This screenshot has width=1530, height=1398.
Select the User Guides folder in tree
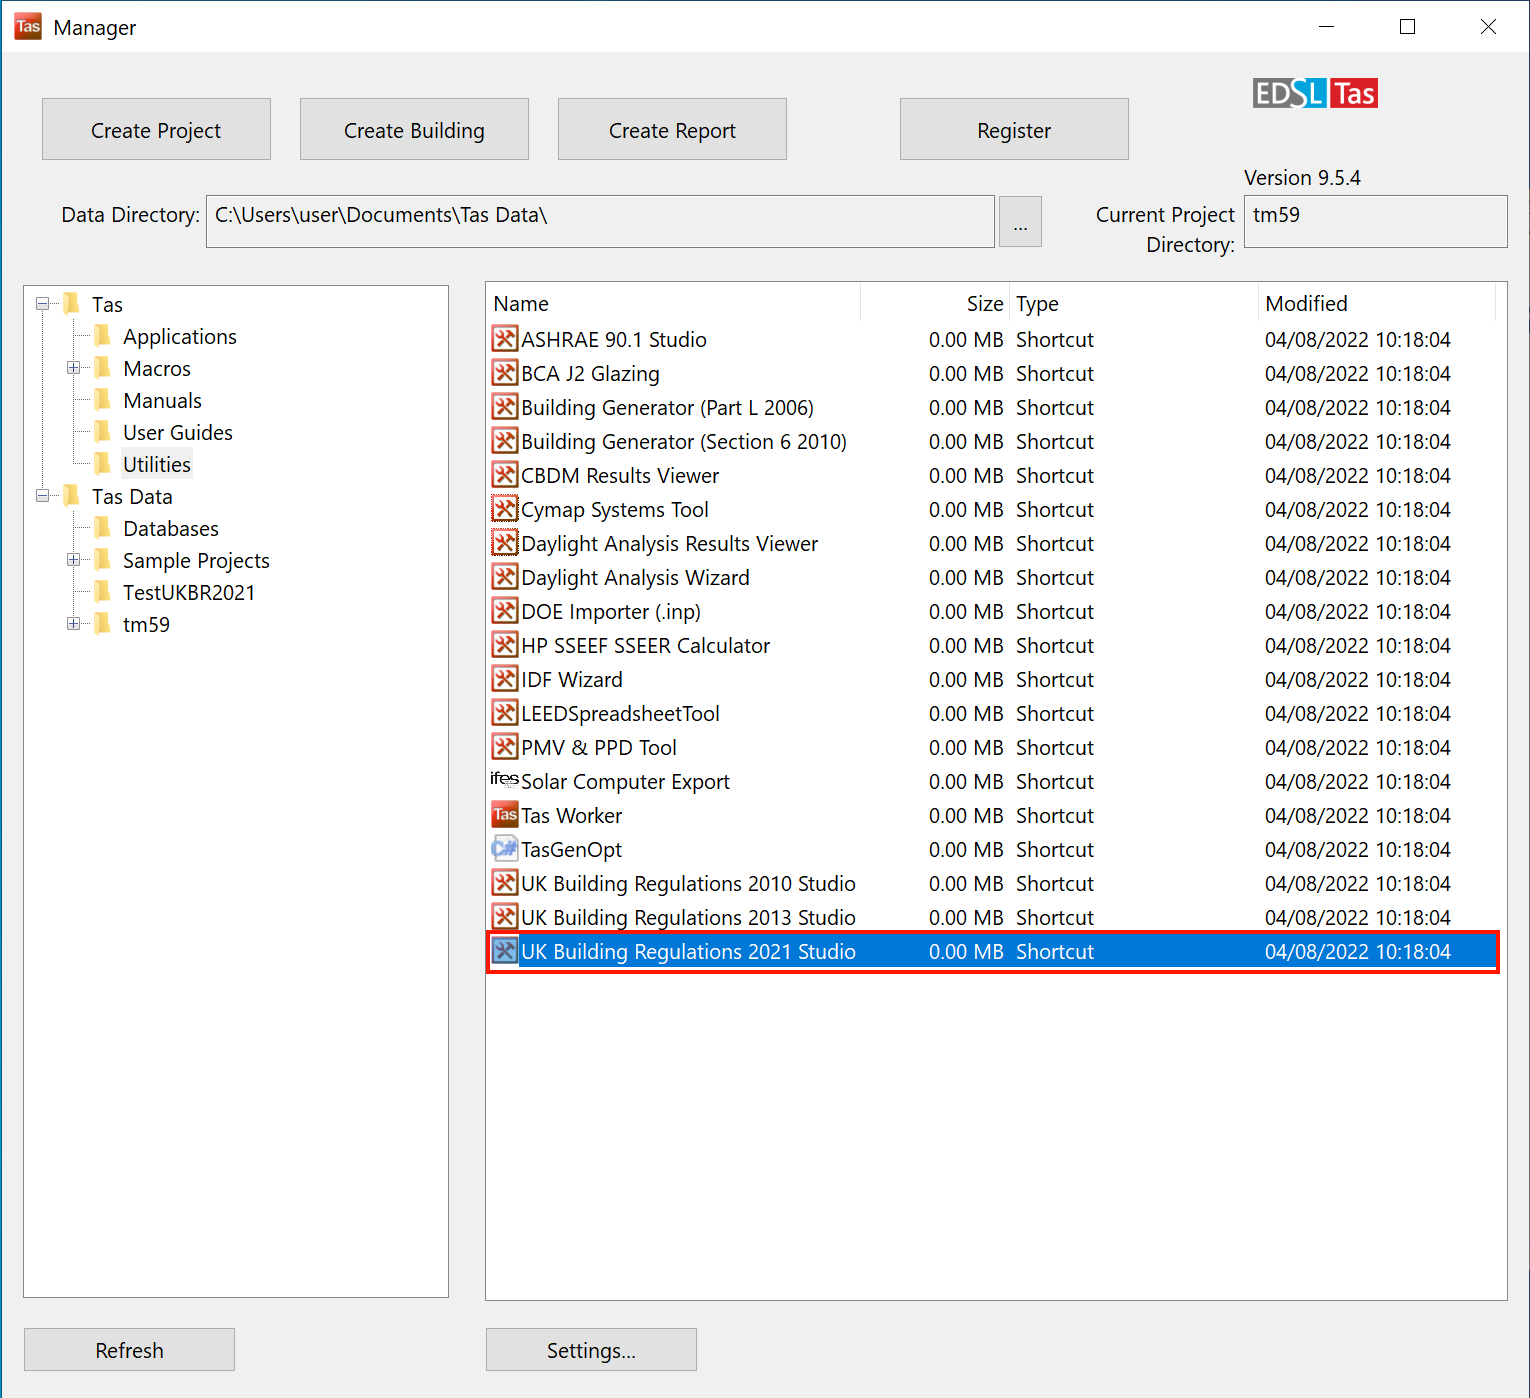(x=177, y=432)
